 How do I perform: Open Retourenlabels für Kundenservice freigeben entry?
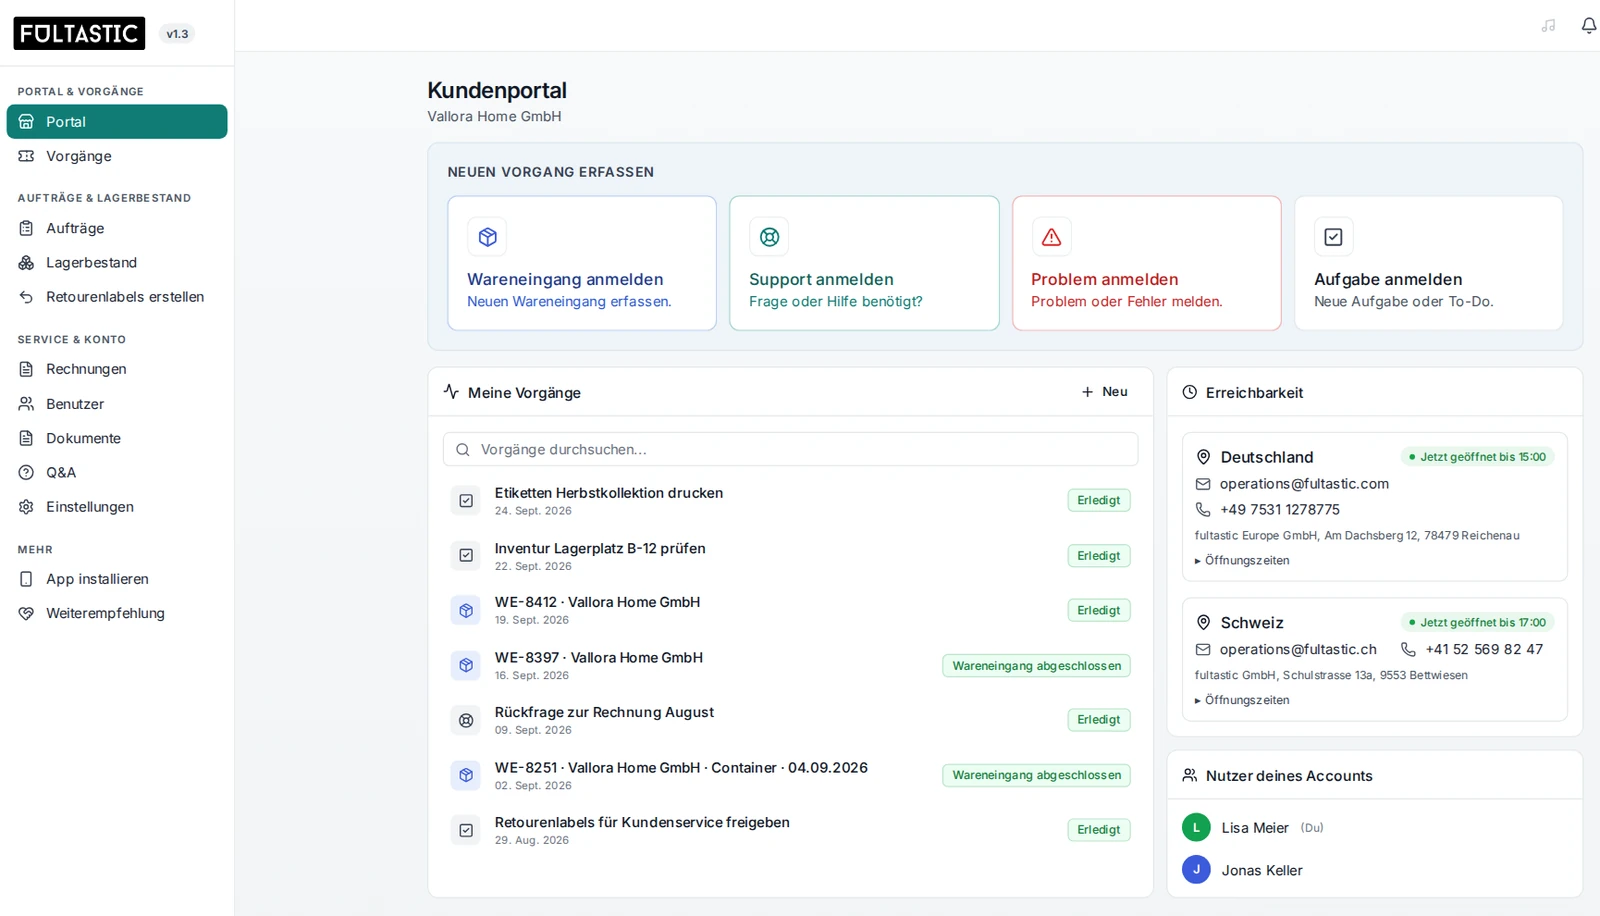(x=790, y=830)
